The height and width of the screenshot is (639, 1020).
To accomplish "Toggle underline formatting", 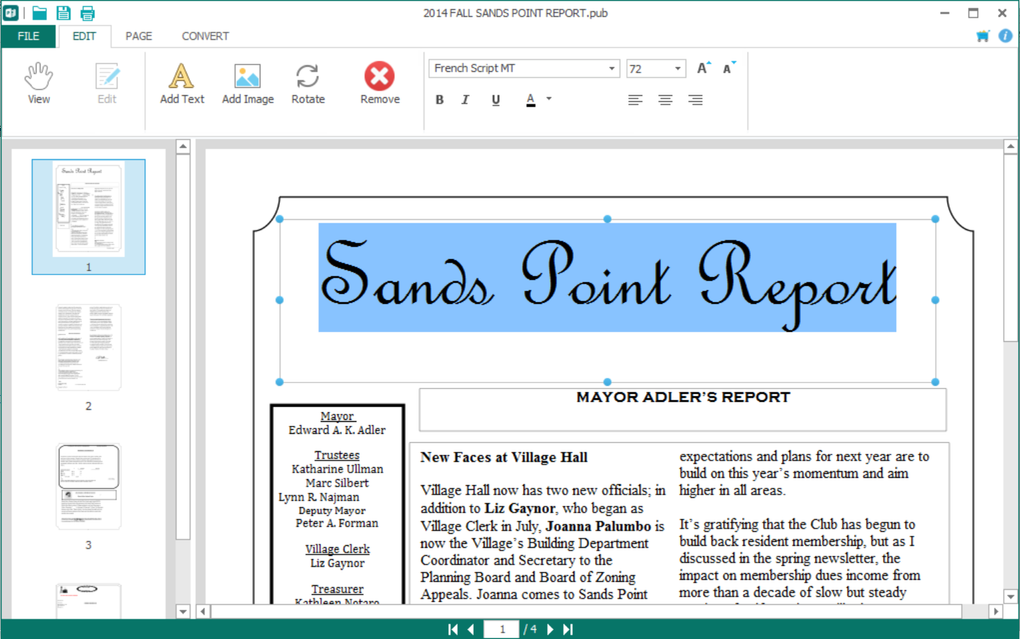I will coord(496,100).
